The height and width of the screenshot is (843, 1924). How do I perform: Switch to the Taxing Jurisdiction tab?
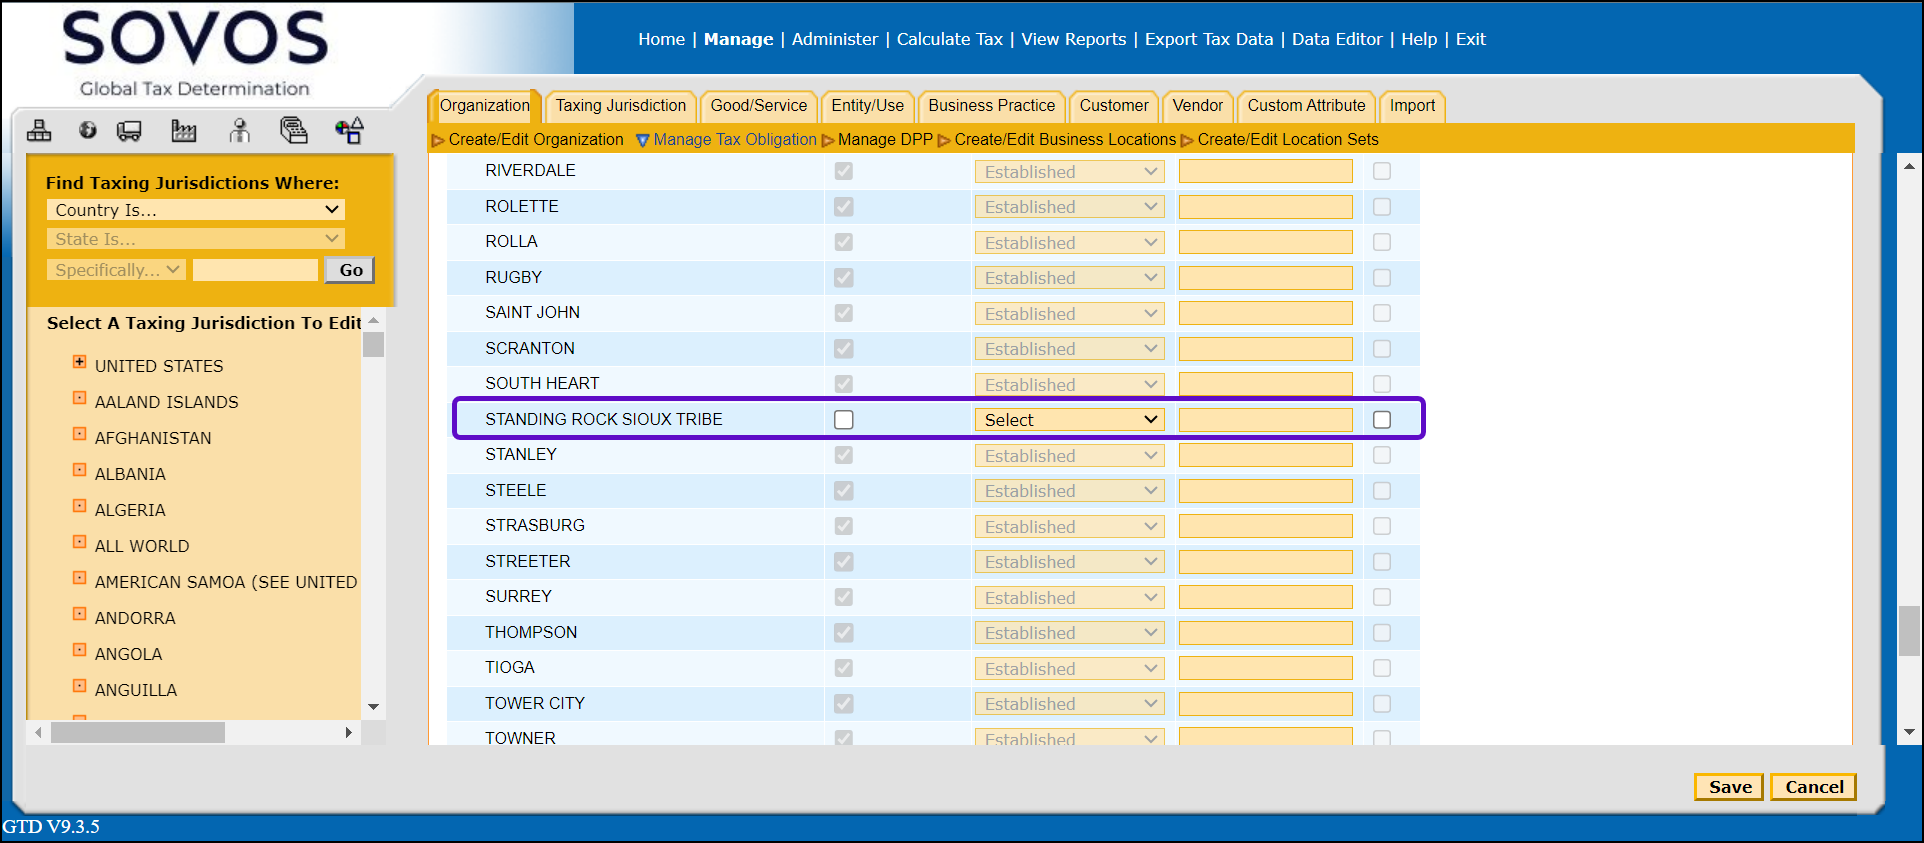coord(620,106)
